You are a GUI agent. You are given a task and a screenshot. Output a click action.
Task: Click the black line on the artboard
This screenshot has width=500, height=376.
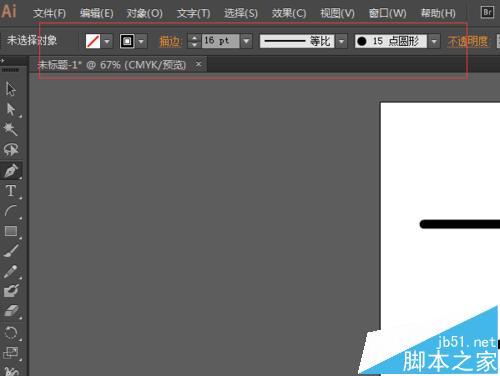click(x=460, y=224)
